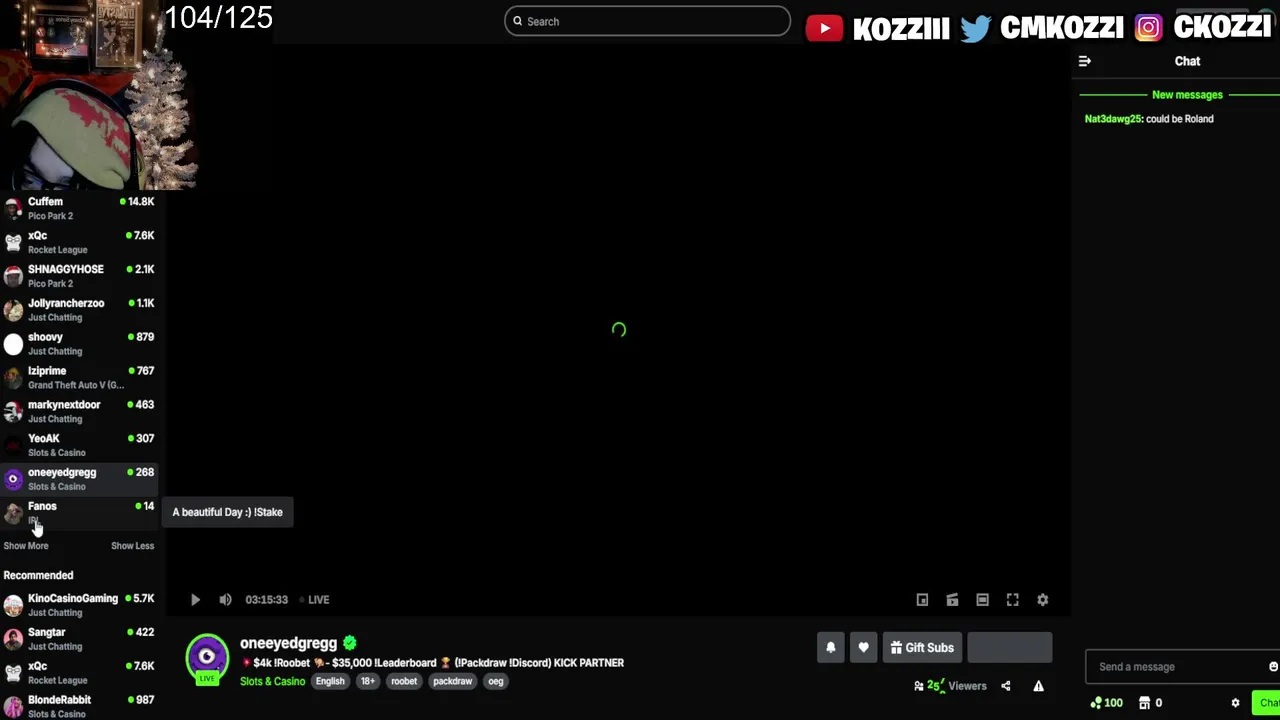Open Slots & Casino category link

(272, 681)
